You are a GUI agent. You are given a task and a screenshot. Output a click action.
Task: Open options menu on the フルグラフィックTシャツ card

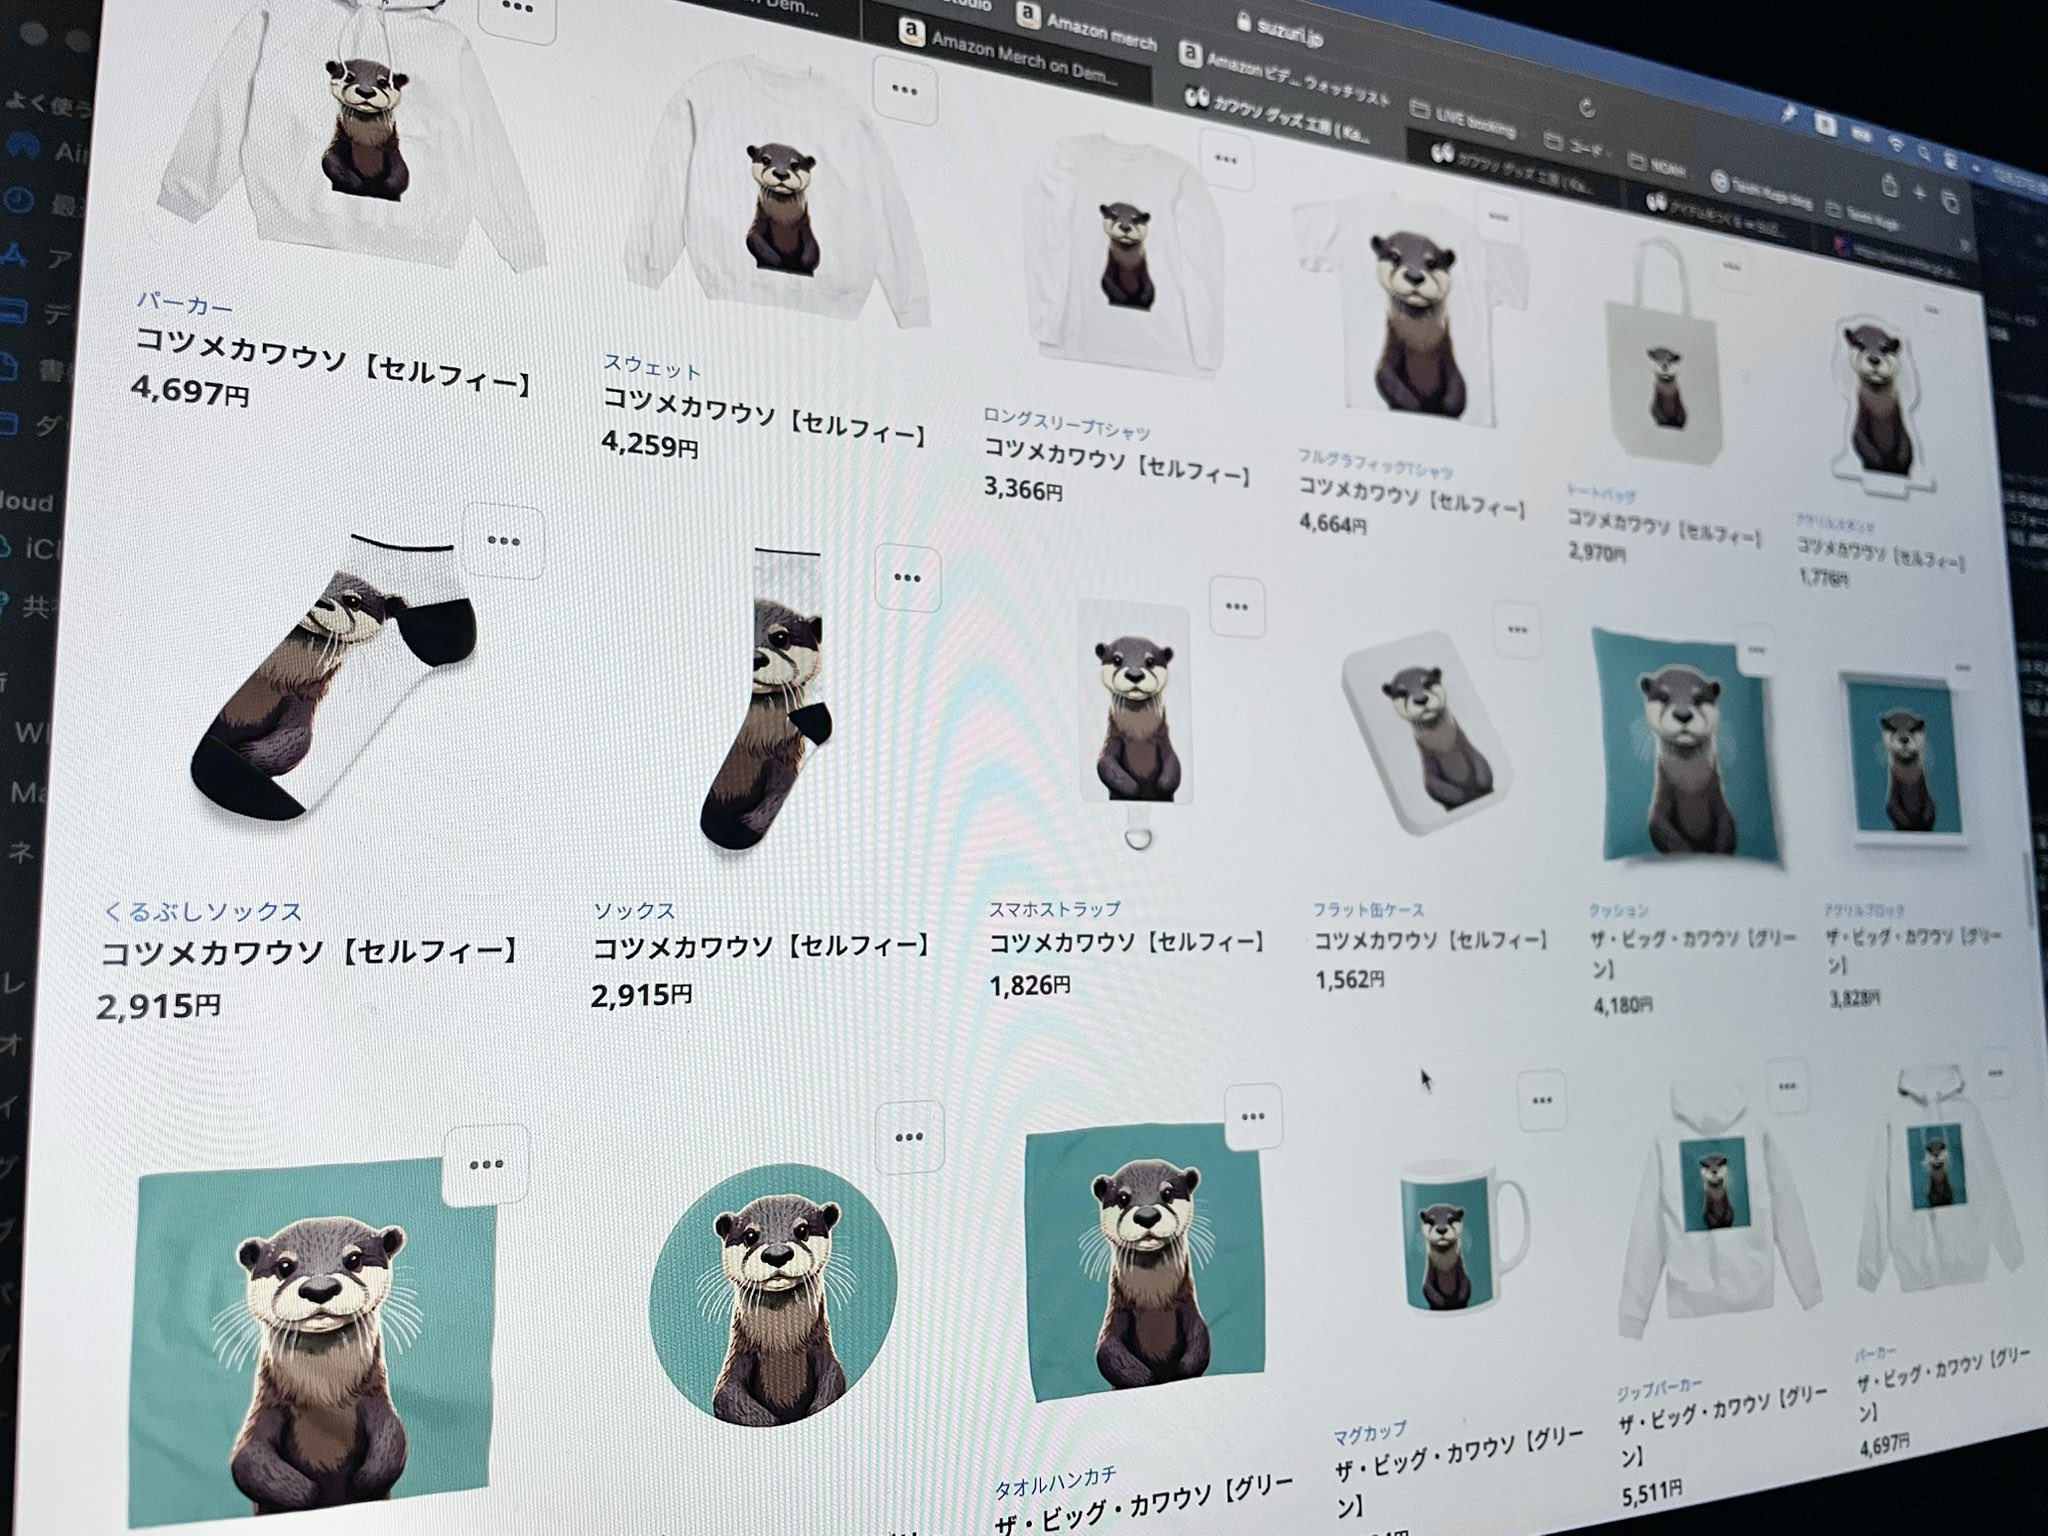pos(1498,217)
